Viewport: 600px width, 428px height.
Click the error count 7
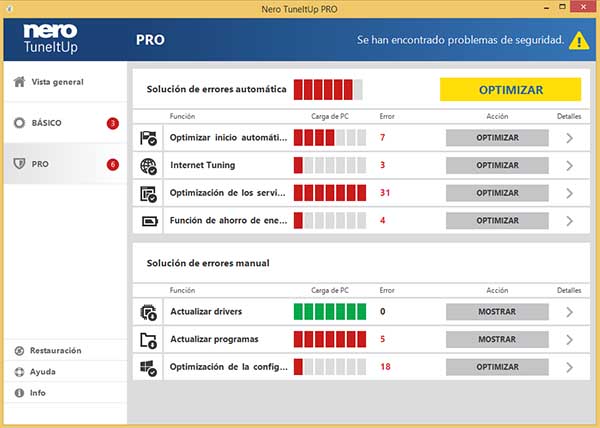[382, 138]
